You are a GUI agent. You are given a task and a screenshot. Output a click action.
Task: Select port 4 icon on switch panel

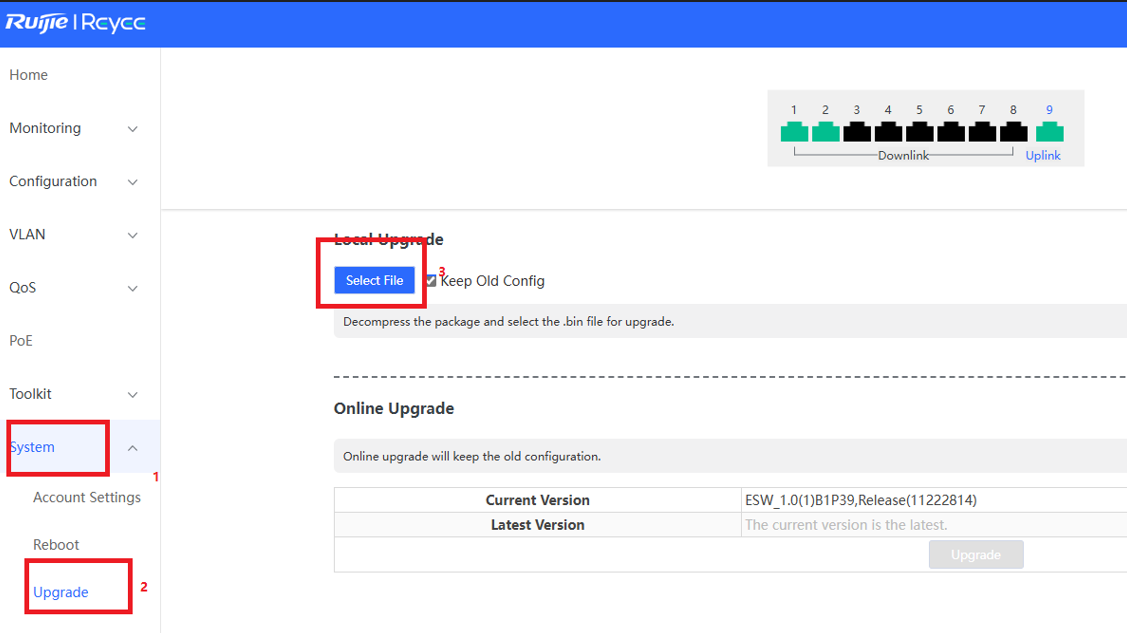tap(888, 131)
